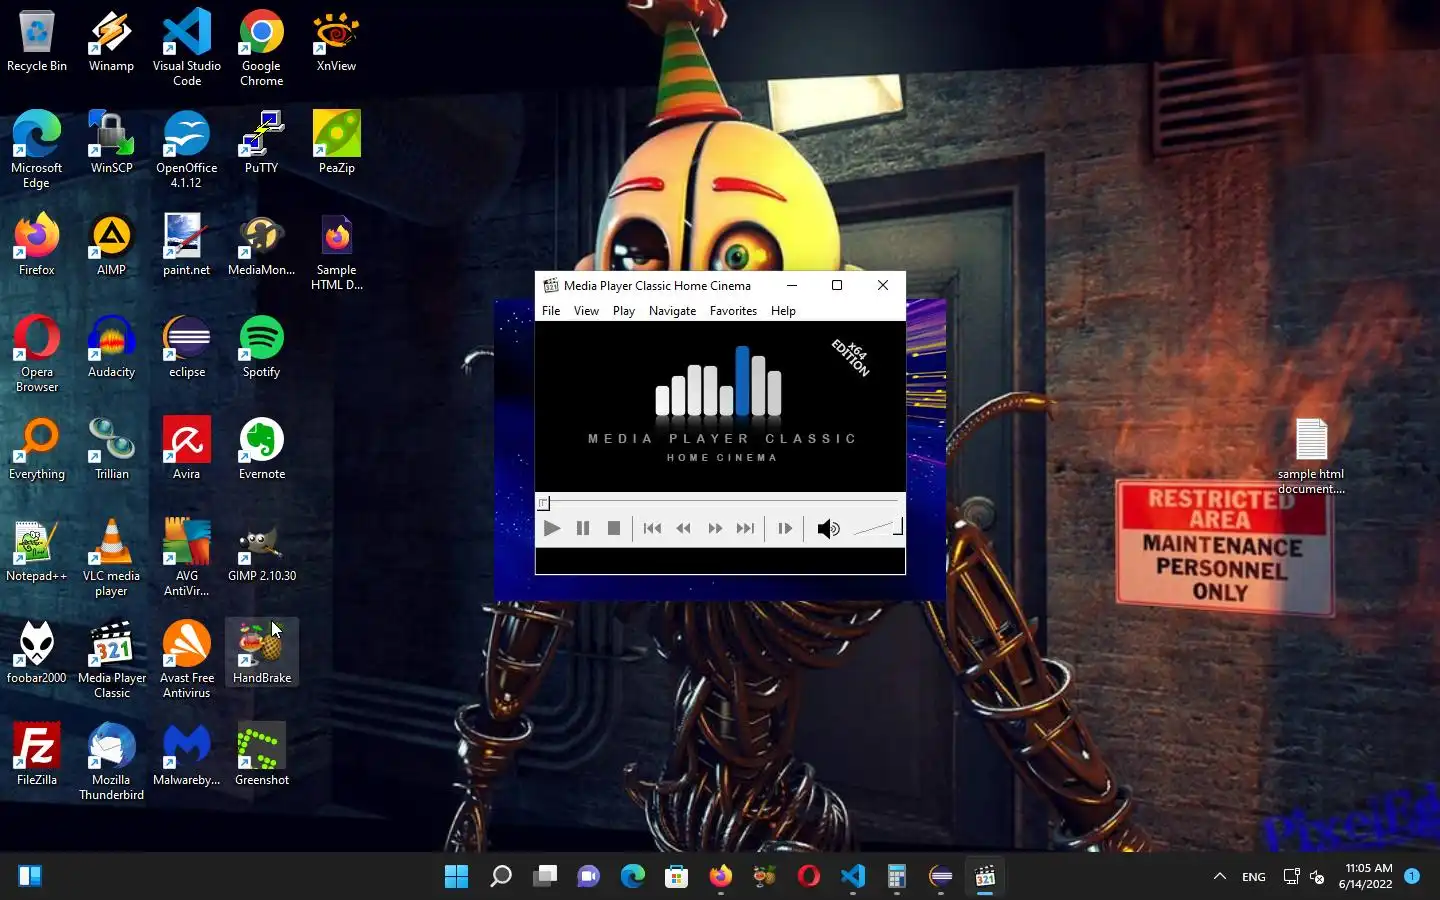Screen dimensions: 1440x900
Task: Open taskbar Search magnifier
Action: click(500, 877)
